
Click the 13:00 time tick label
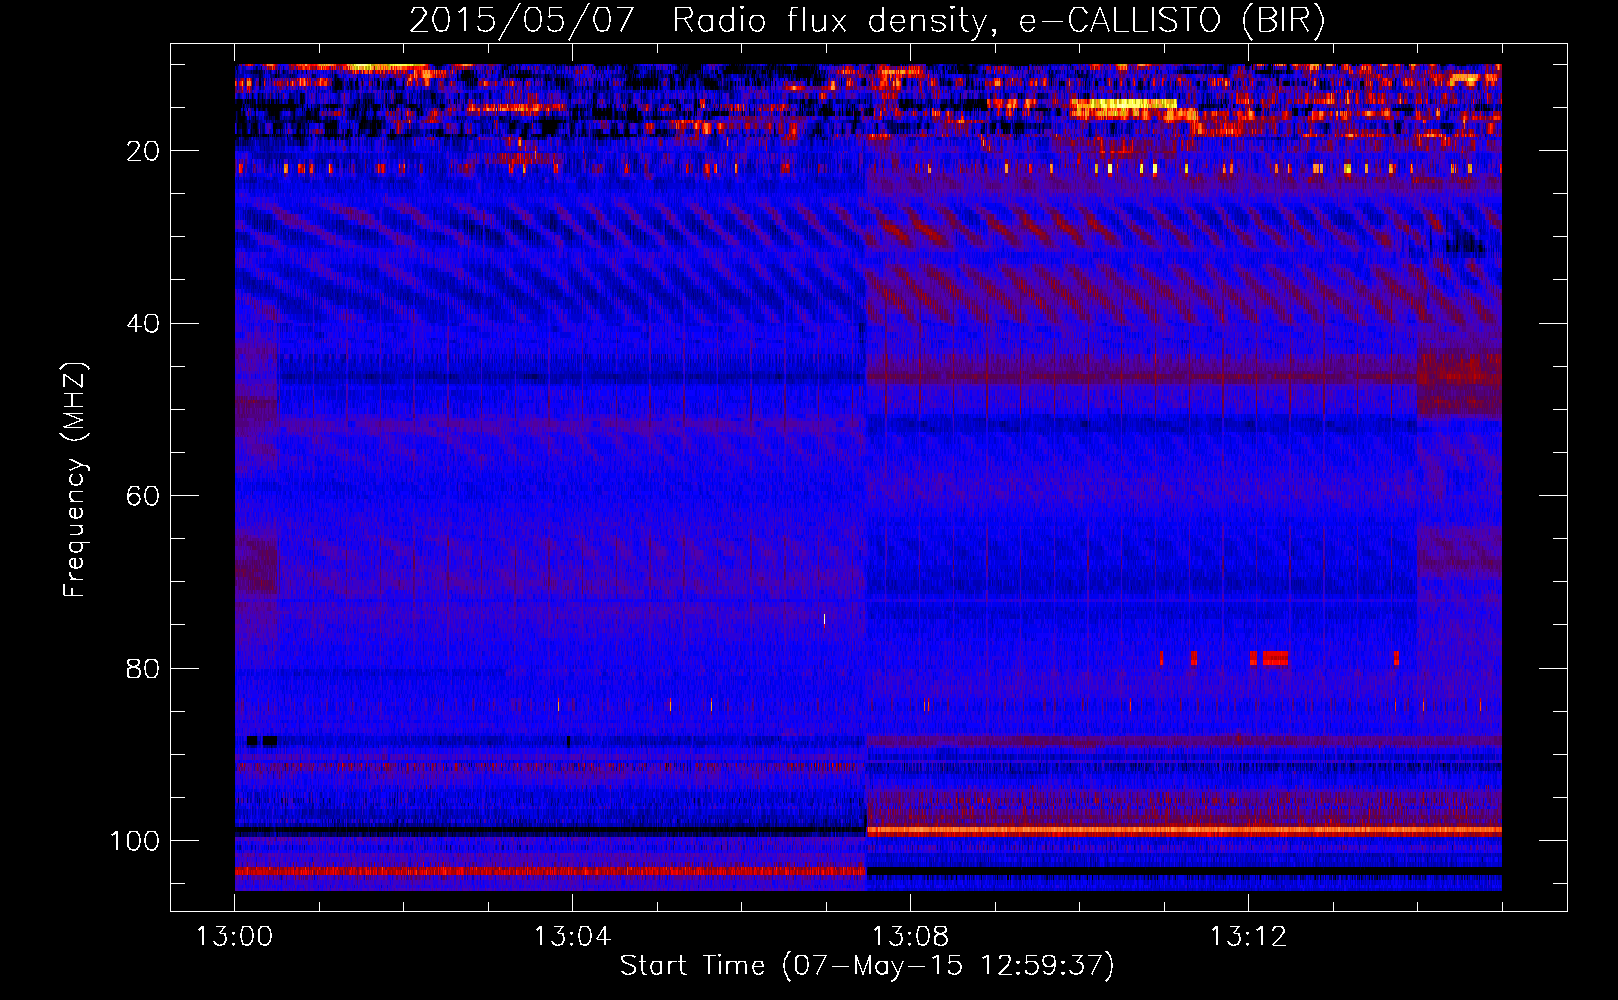pos(234,937)
